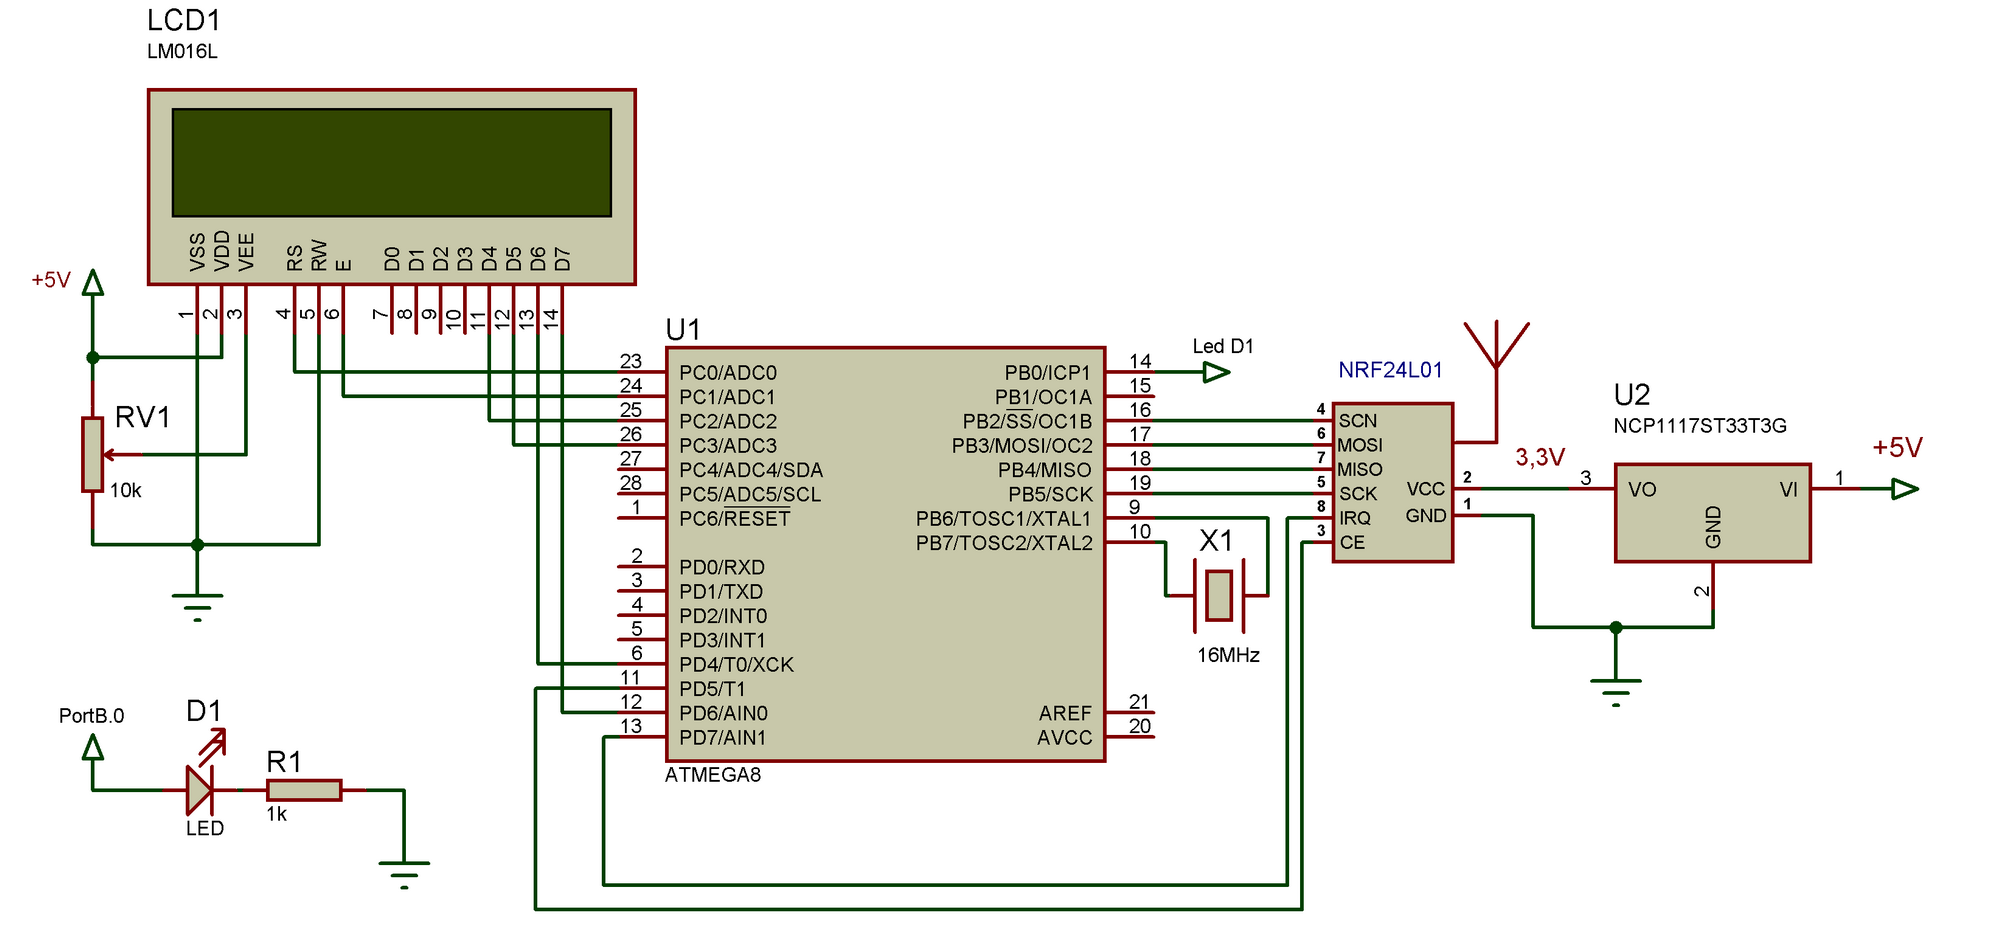
Task: Click the LED label under D1
Action: click(205, 829)
